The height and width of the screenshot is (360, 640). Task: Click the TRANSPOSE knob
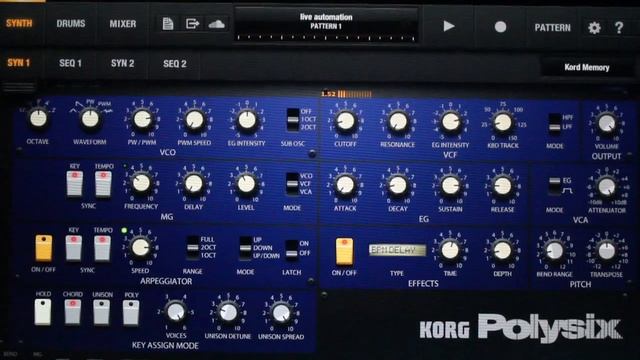click(x=607, y=251)
